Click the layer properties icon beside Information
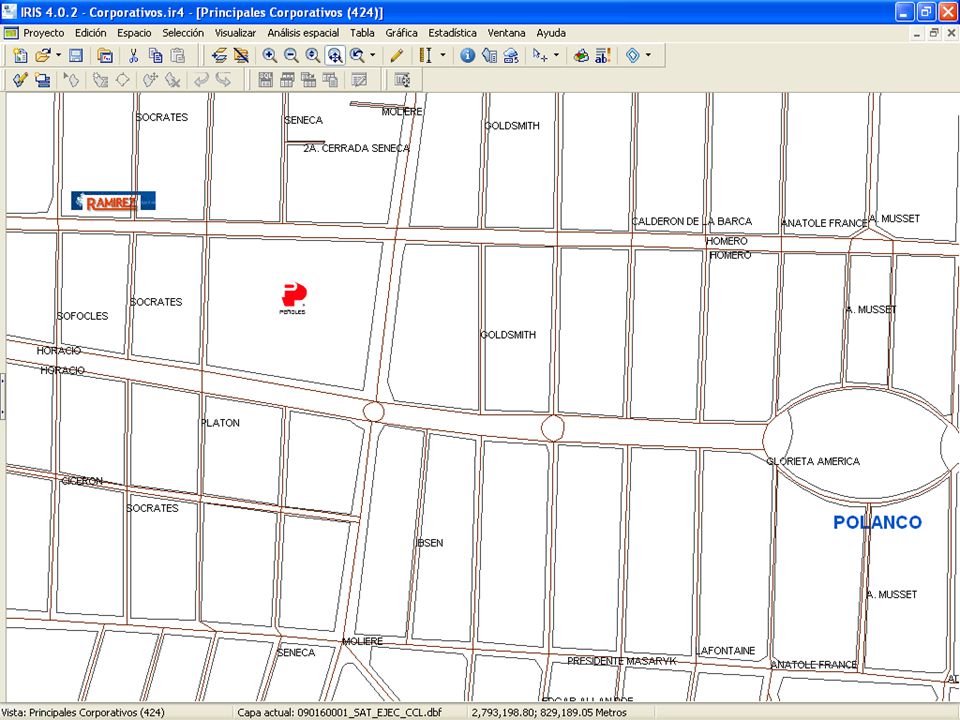The width and height of the screenshot is (960, 720). tap(489, 56)
